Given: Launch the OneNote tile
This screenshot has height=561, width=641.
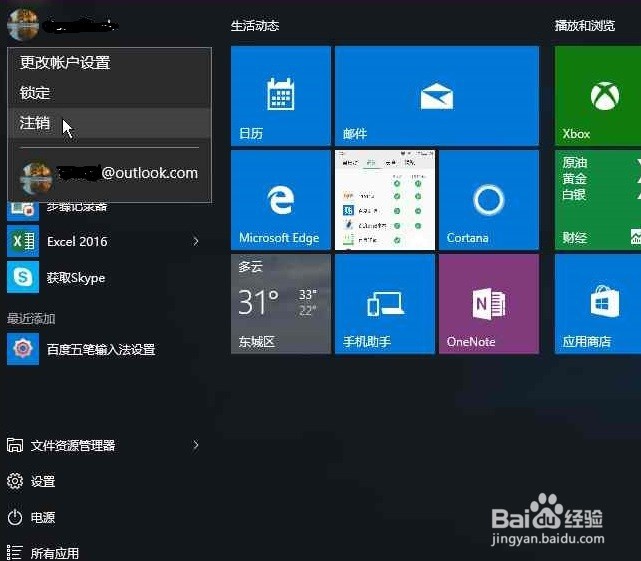Looking at the screenshot, I should [489, 304].
